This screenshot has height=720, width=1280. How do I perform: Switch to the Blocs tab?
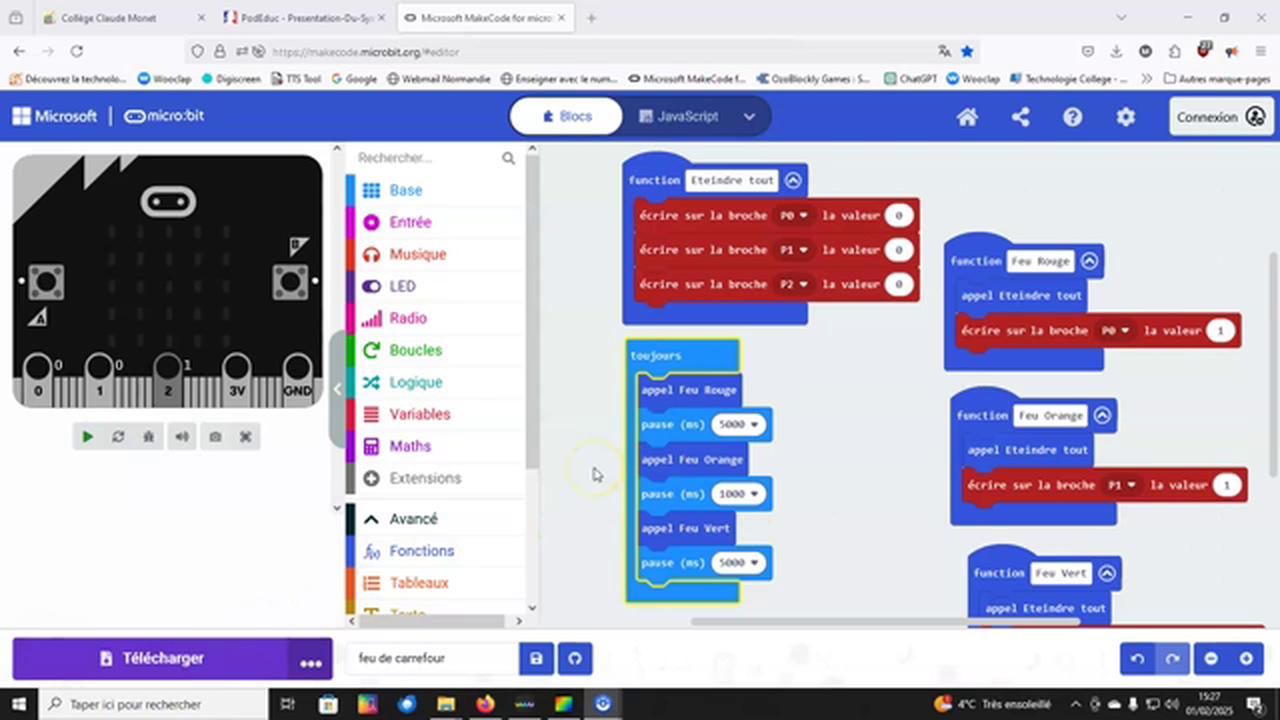tap(565, 116)
